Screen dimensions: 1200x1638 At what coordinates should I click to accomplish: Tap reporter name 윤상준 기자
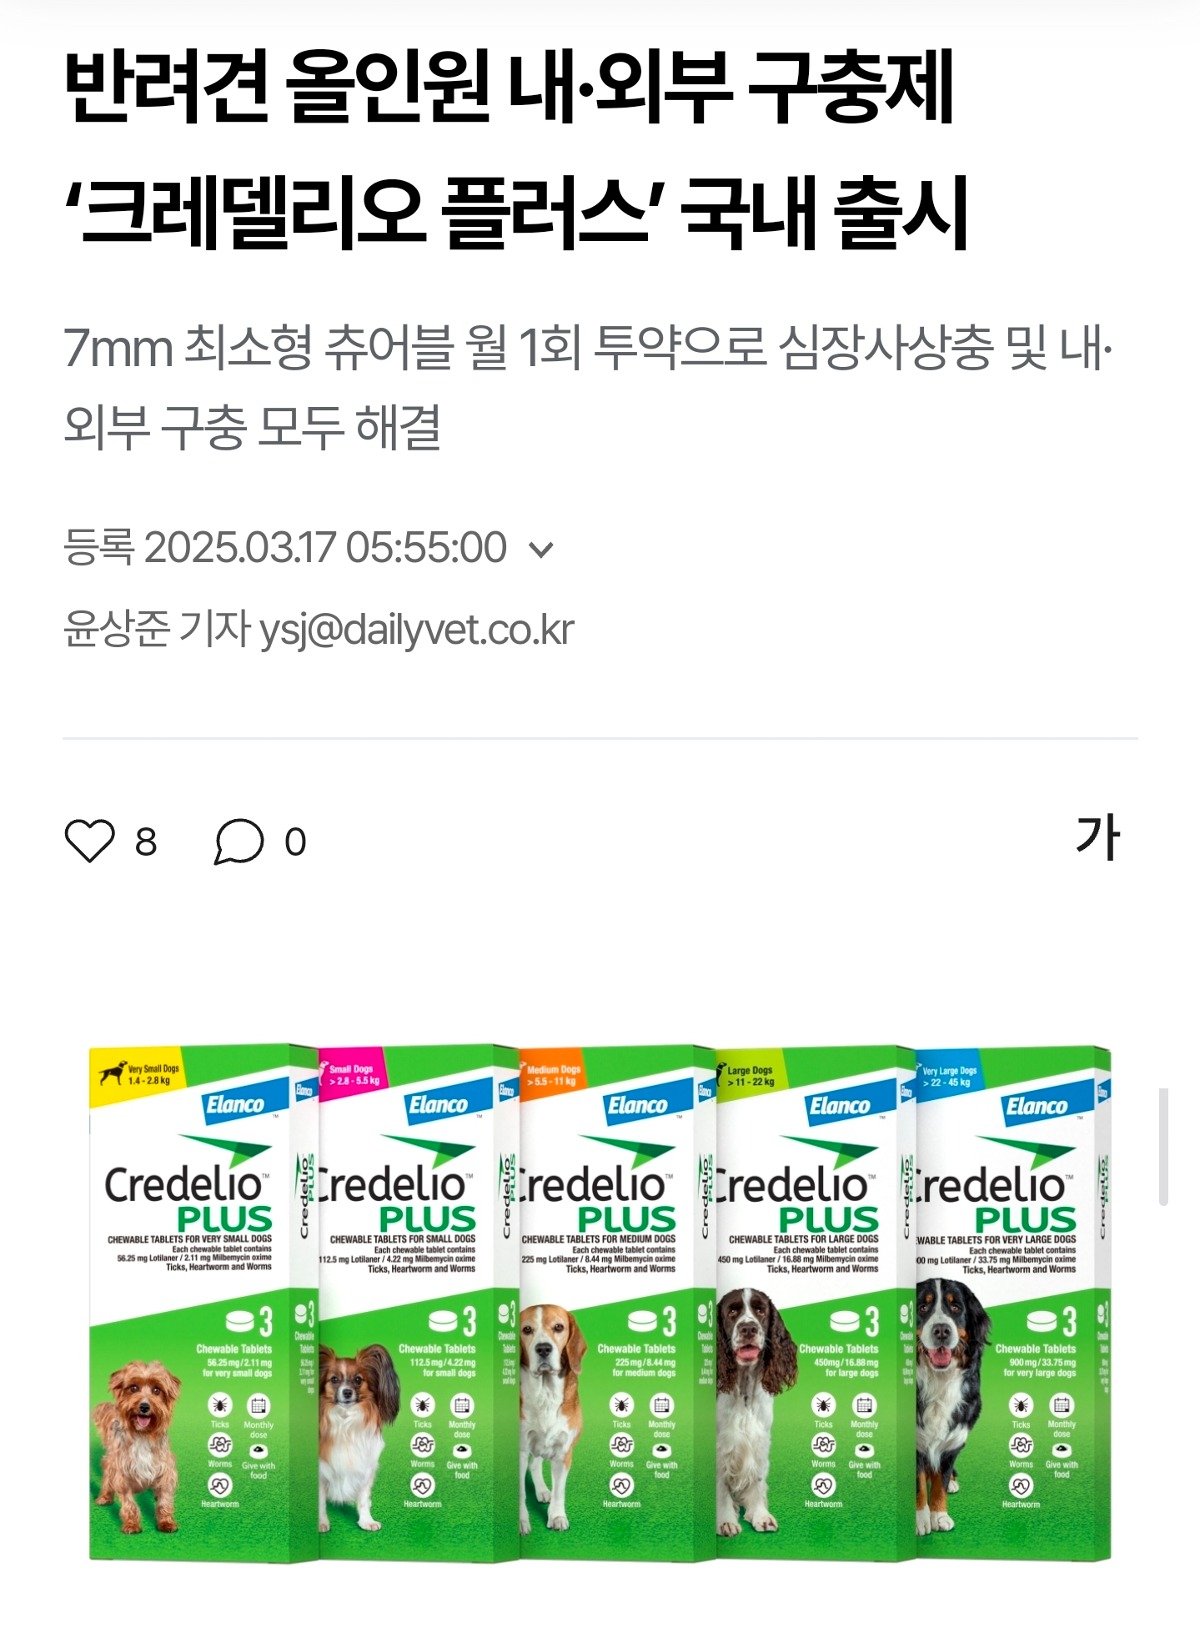(x=155, y=629)
